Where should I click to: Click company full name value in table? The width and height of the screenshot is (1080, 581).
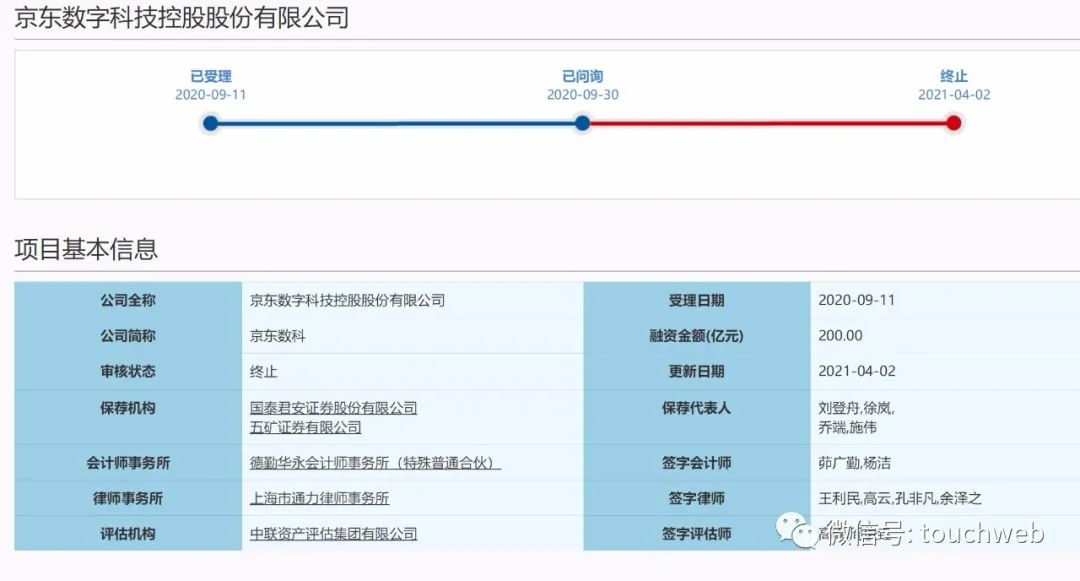tap(347, 300)
